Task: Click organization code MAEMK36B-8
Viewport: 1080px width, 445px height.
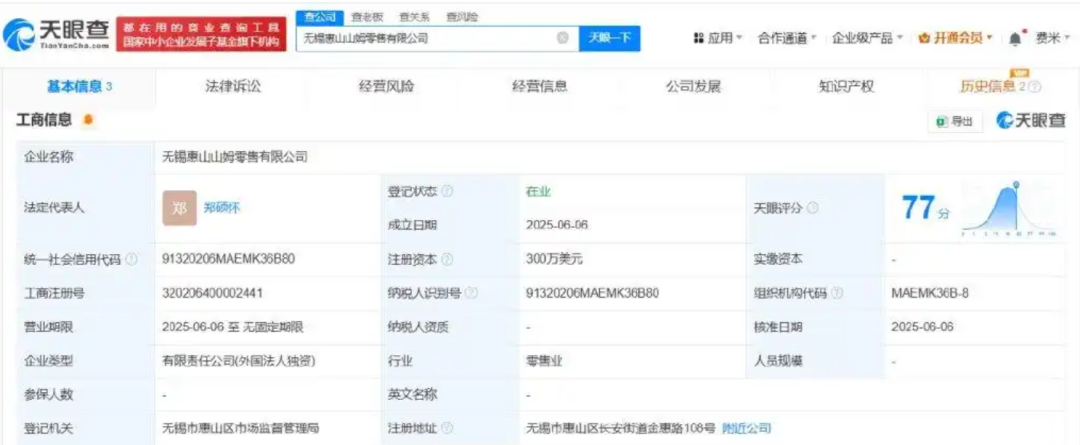Action: [x=931, y=293]
